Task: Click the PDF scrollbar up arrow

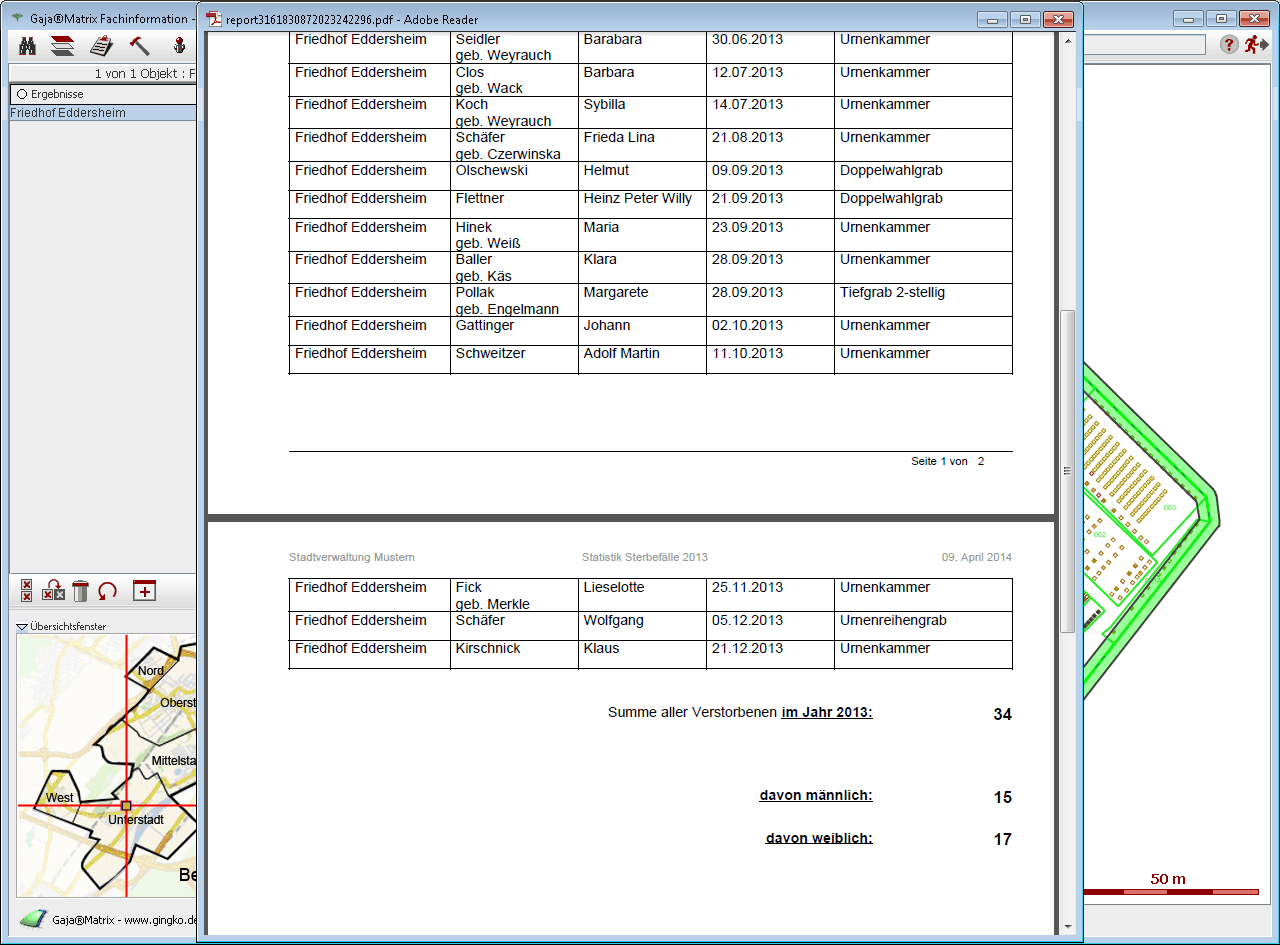Action: (1067, 41)
